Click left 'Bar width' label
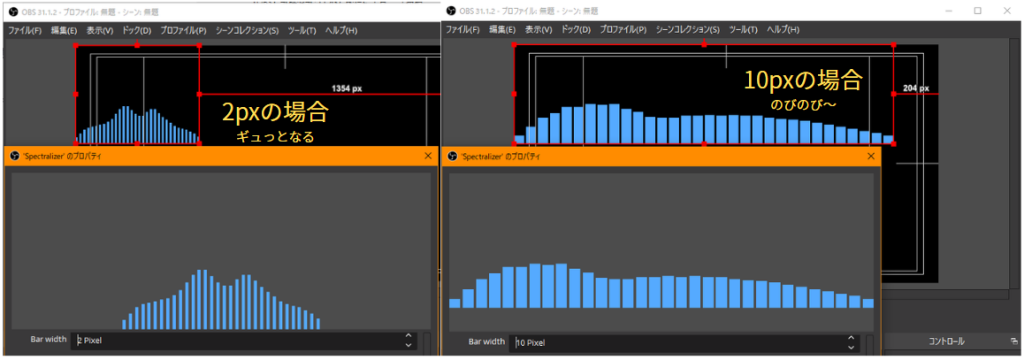The height and width of the screenshot is (360, 1024). pos(48,339)
